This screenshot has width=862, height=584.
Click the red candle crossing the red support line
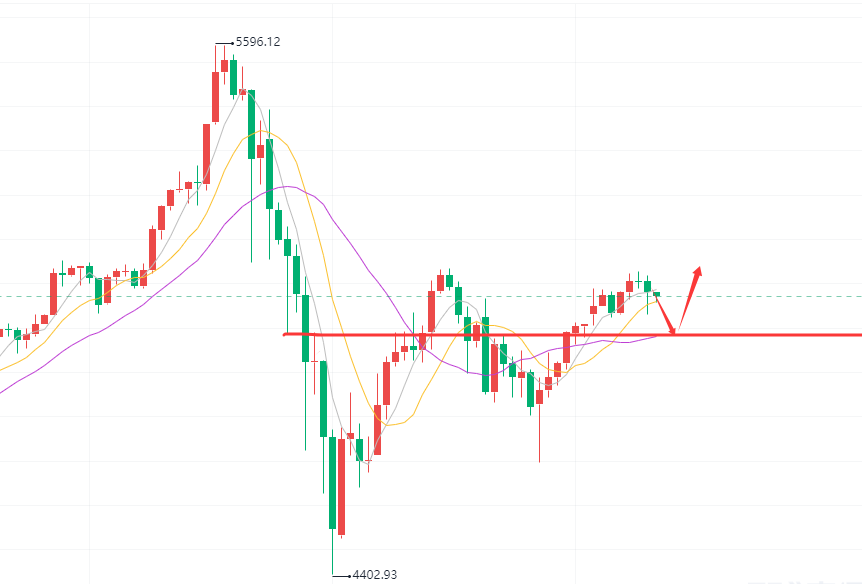pyautogui.click(x=566, y=347)
